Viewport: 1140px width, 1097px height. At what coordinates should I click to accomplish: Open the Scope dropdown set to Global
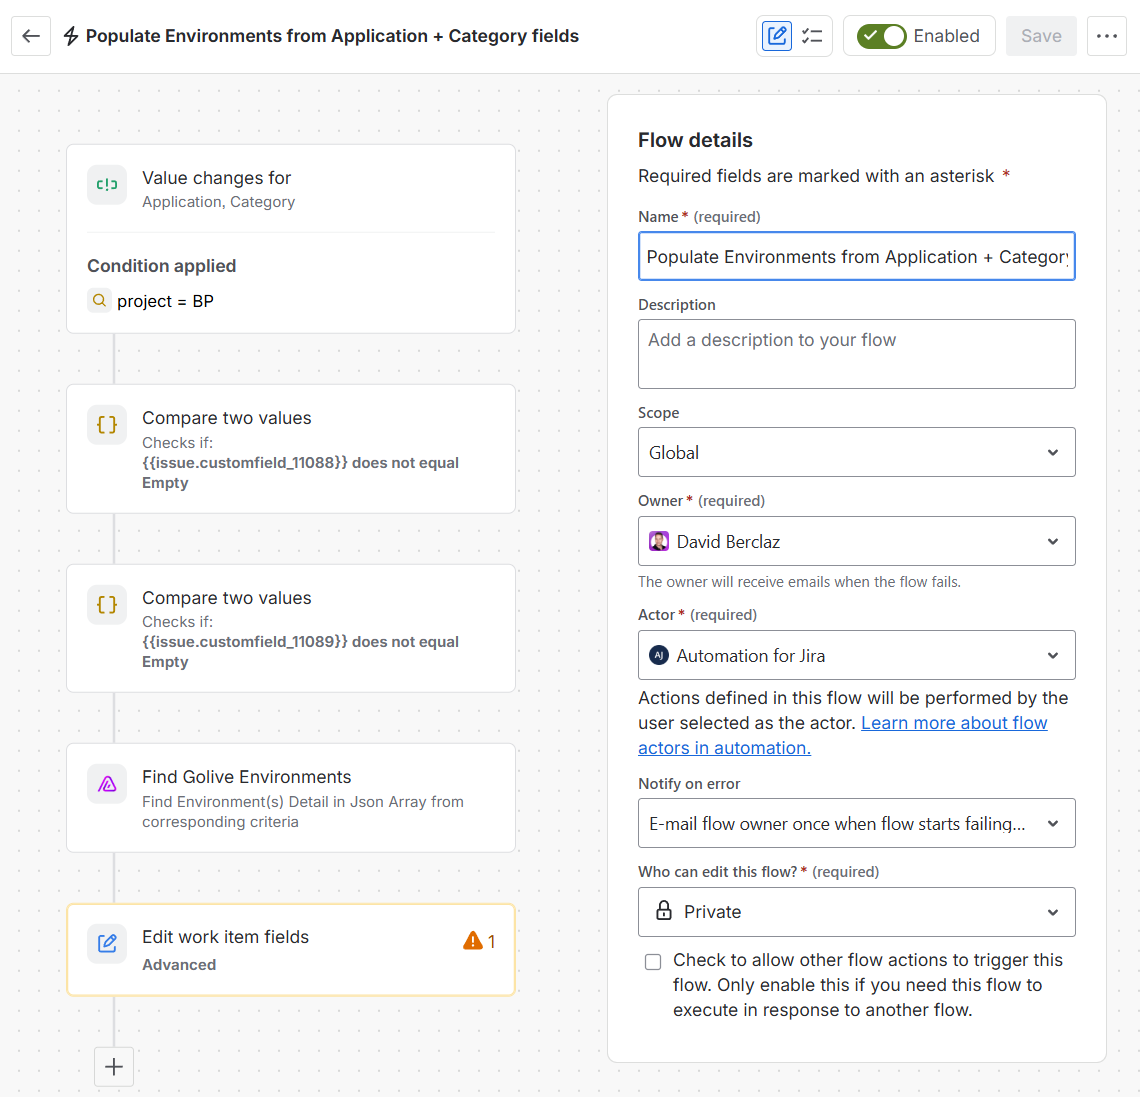pyautogui.click(x=856, y=452)
